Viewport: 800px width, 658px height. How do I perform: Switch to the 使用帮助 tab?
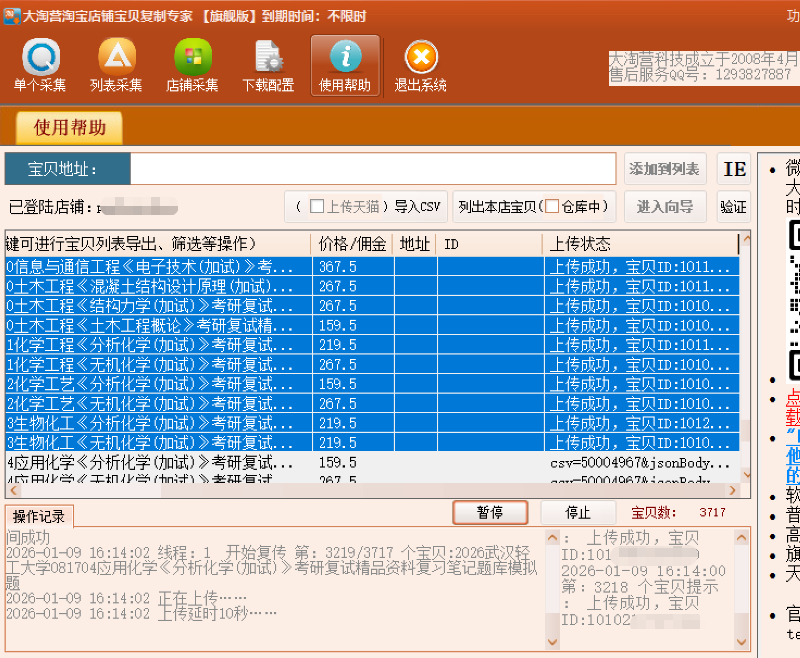pyautogui.click(x=69, y=128)
